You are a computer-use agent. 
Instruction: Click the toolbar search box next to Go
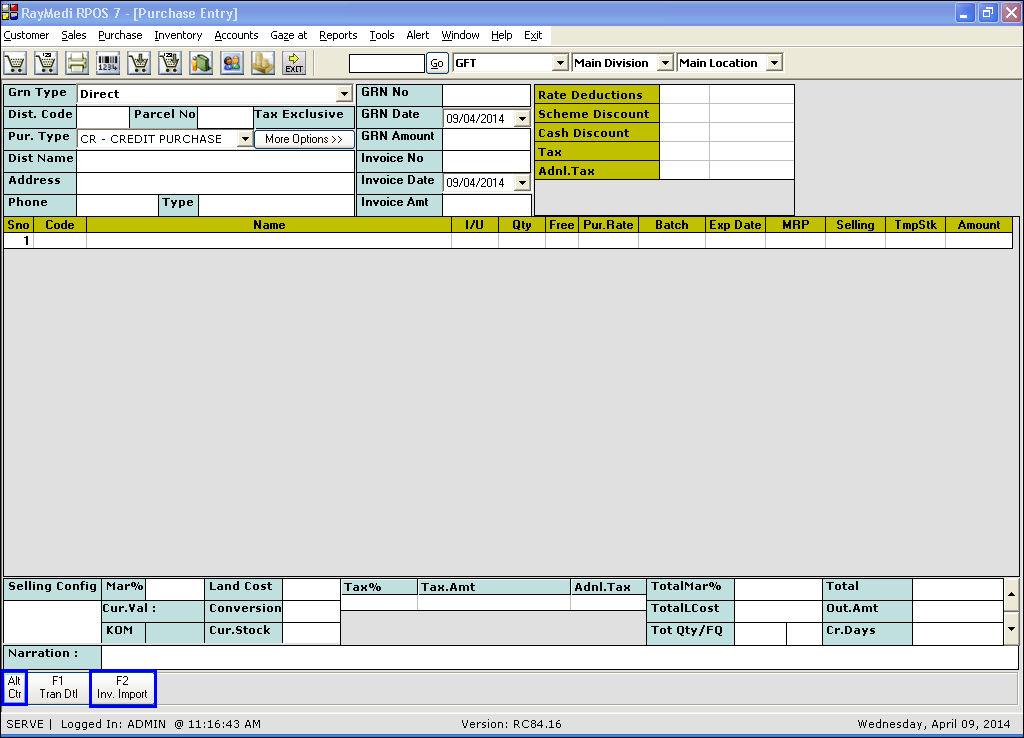[387, 63]
